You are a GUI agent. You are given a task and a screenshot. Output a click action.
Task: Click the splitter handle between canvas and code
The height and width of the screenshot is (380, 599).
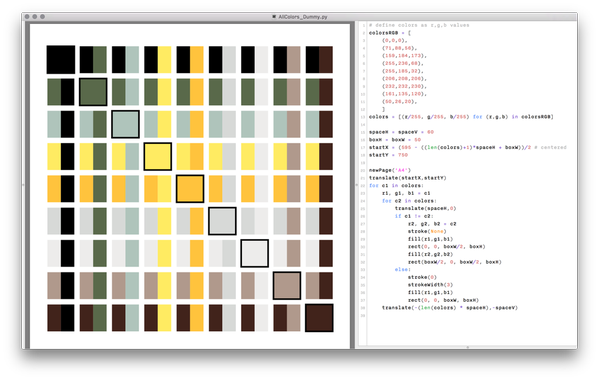click(x=356, y=185)
